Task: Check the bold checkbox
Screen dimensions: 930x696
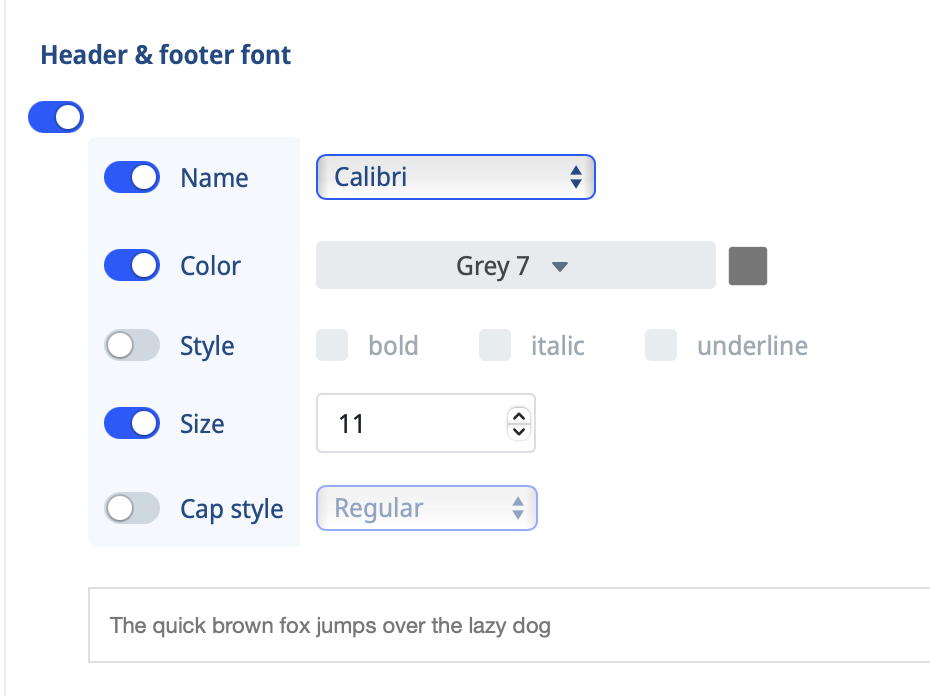Action: point(332,345)
